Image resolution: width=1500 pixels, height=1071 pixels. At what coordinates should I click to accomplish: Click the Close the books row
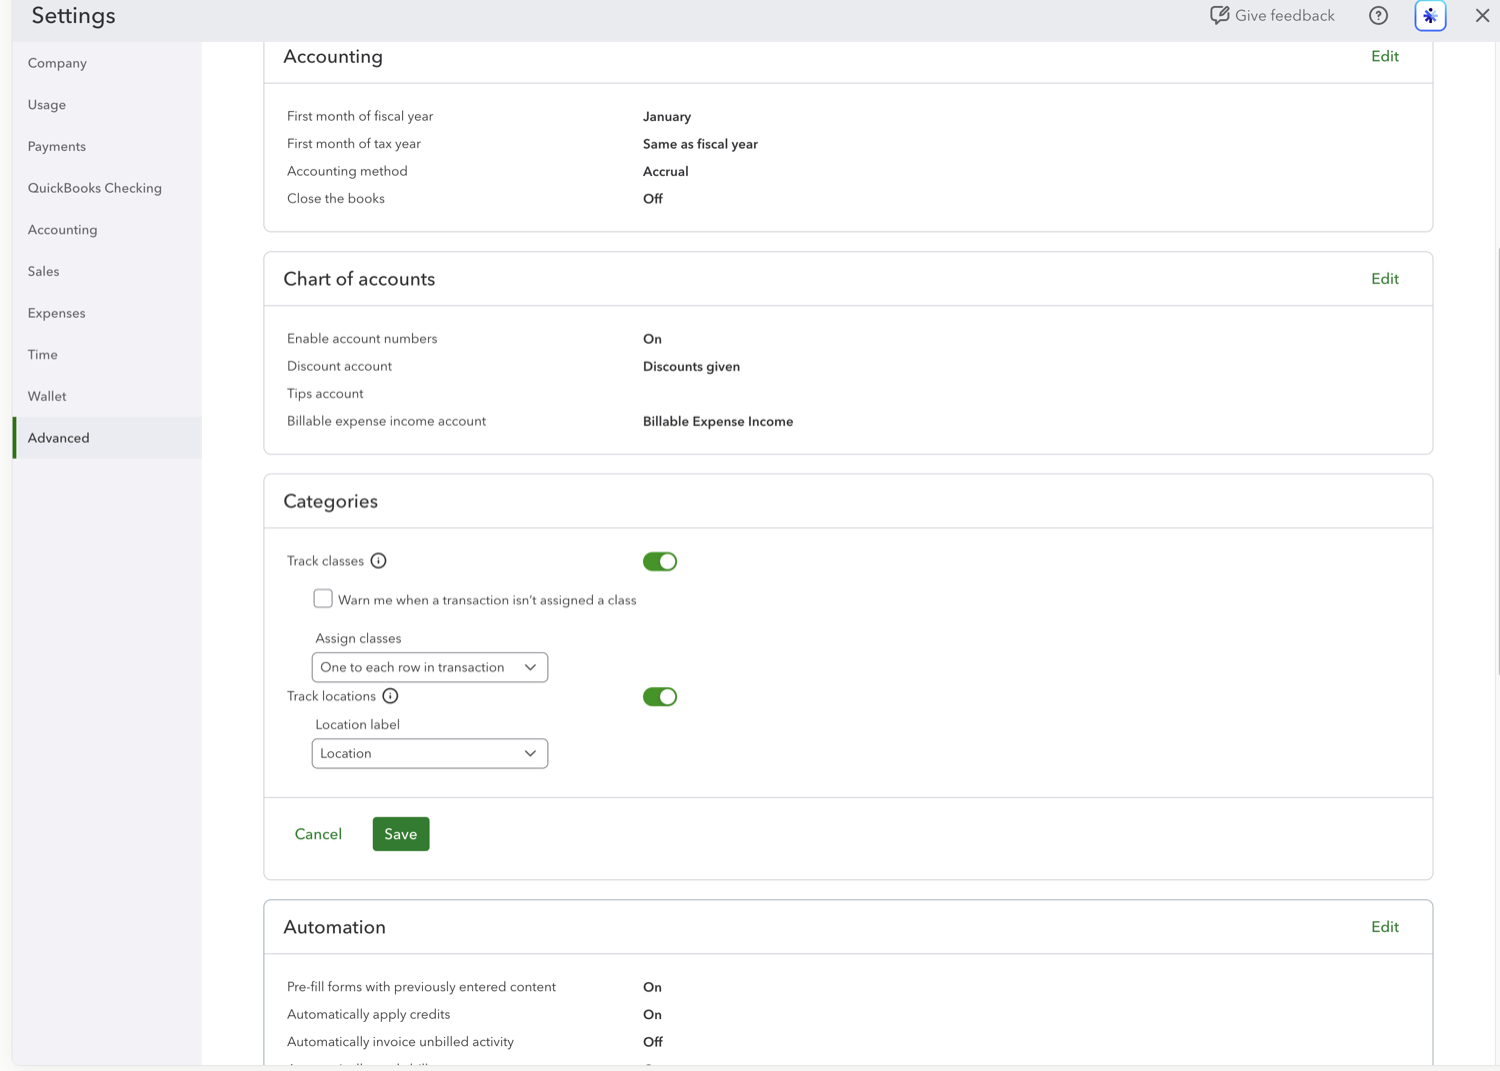tap(848, 199)
